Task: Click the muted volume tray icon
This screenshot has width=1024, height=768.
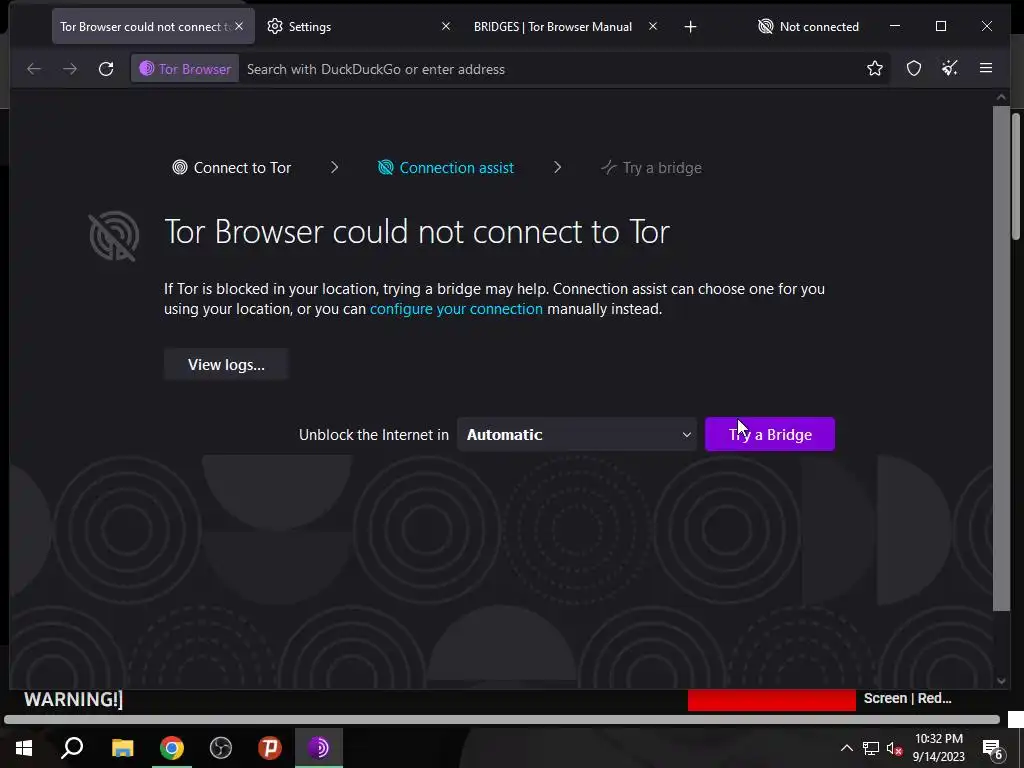Action: (894, 748)
